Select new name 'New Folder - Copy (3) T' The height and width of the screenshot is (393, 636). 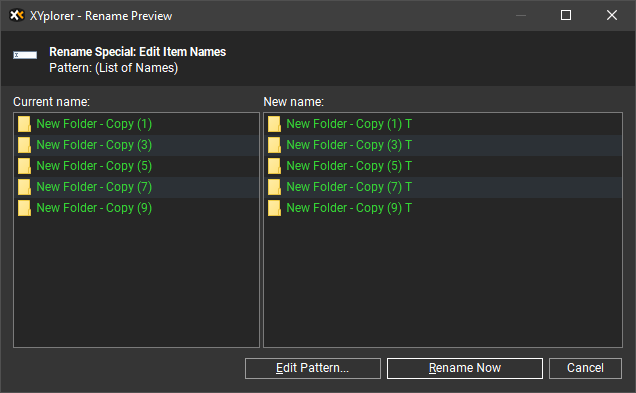click(443, 145)
